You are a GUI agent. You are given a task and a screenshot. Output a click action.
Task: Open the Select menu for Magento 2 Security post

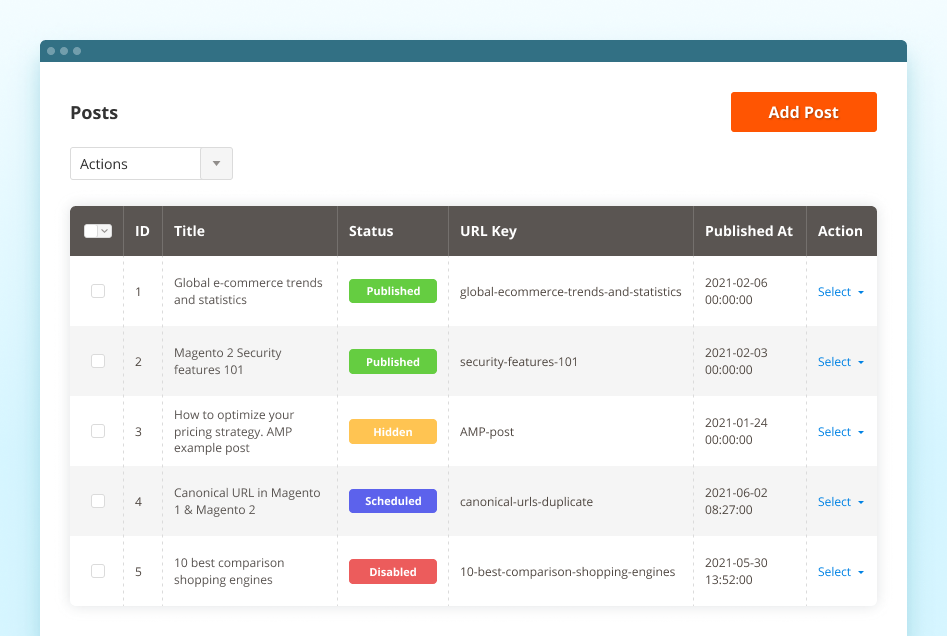(840, 361)
